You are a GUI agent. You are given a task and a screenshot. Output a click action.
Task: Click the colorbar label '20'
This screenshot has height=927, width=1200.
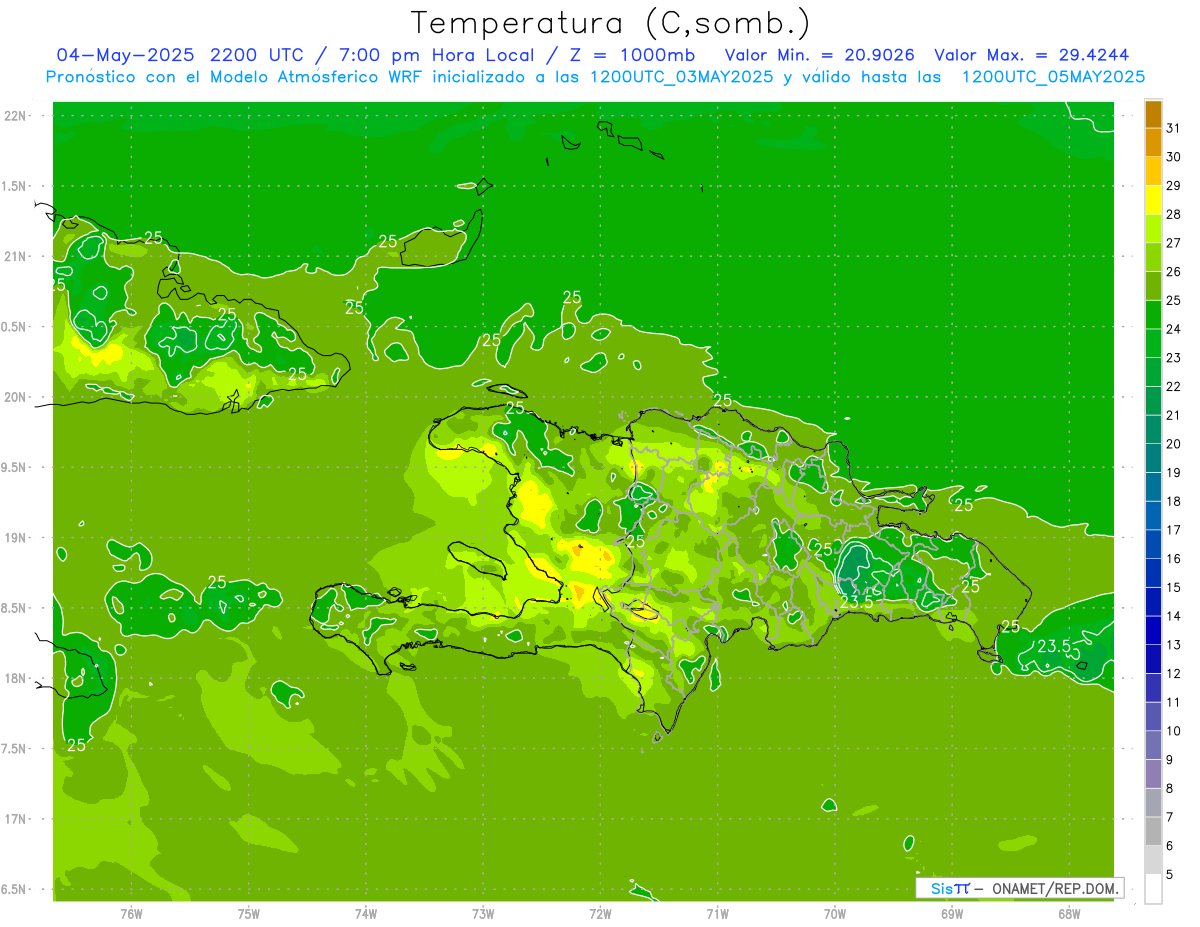pyautogui.click(x=1174, y=444)
